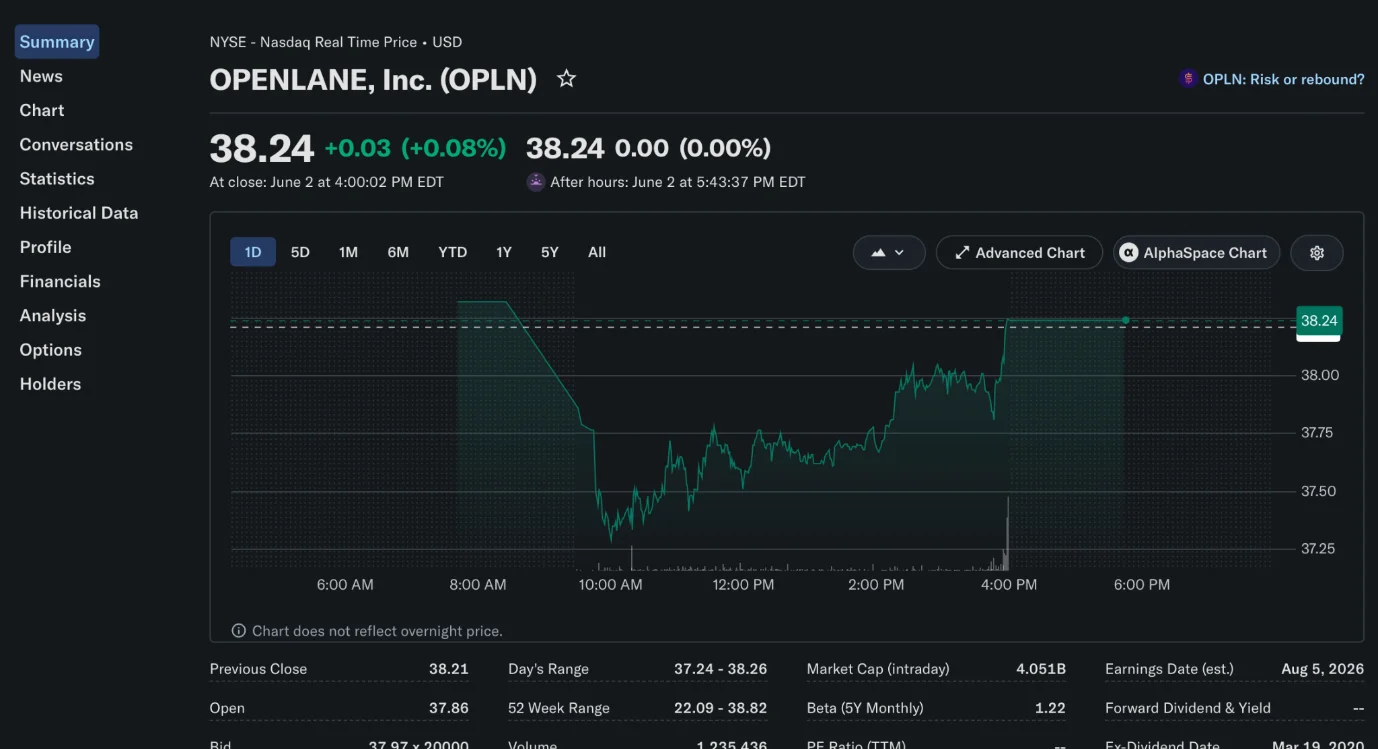Click Day's Range 37.24 - 38.26

point(720,669)
